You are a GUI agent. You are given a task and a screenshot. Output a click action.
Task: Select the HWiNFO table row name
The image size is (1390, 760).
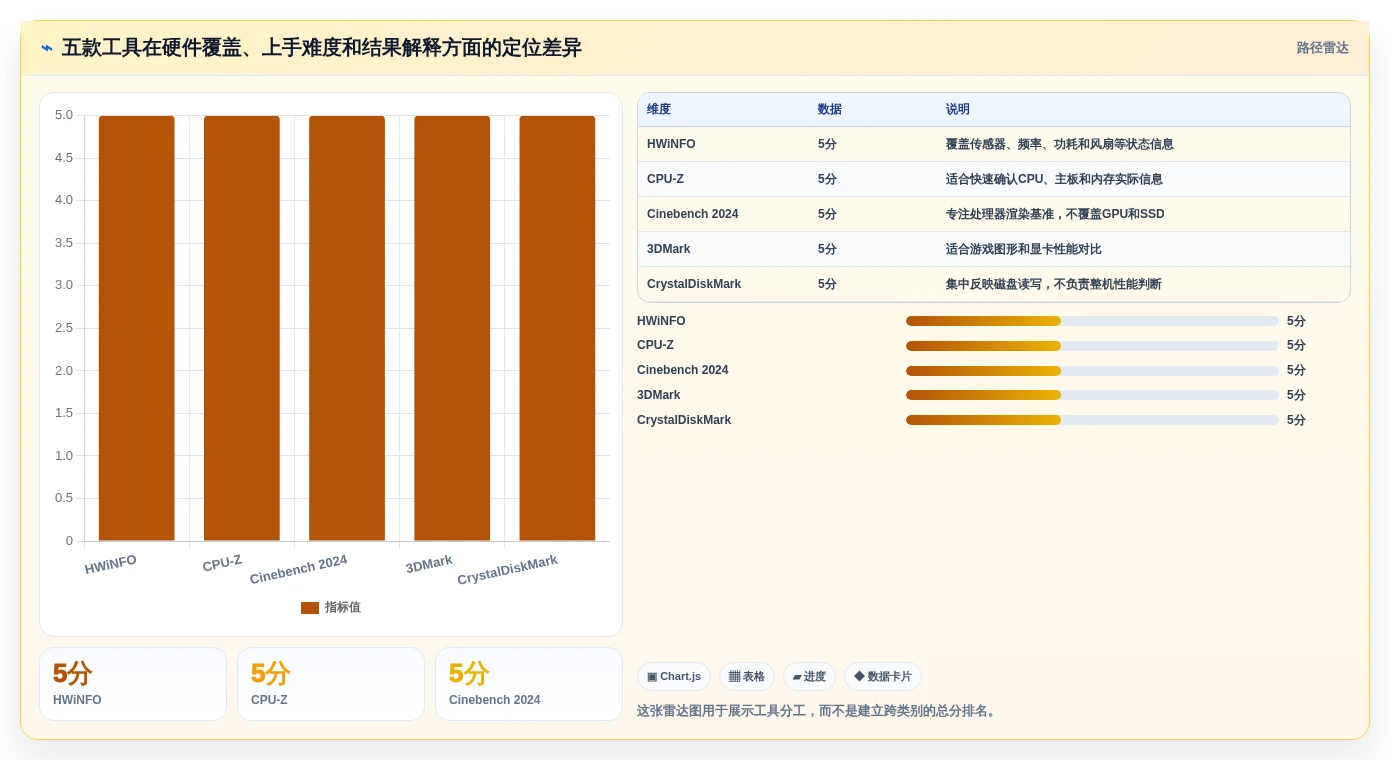[671, 144]
